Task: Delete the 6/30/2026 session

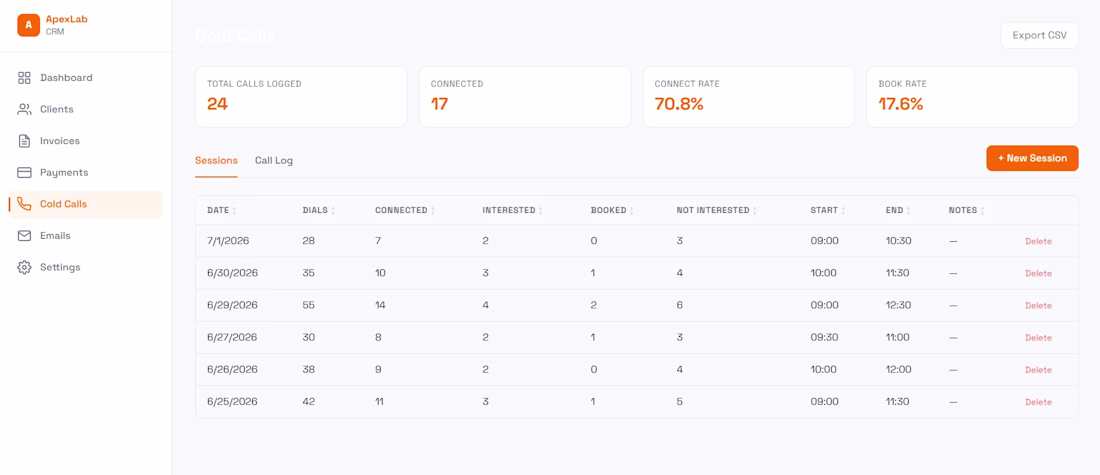Action: coord(1038,274)
